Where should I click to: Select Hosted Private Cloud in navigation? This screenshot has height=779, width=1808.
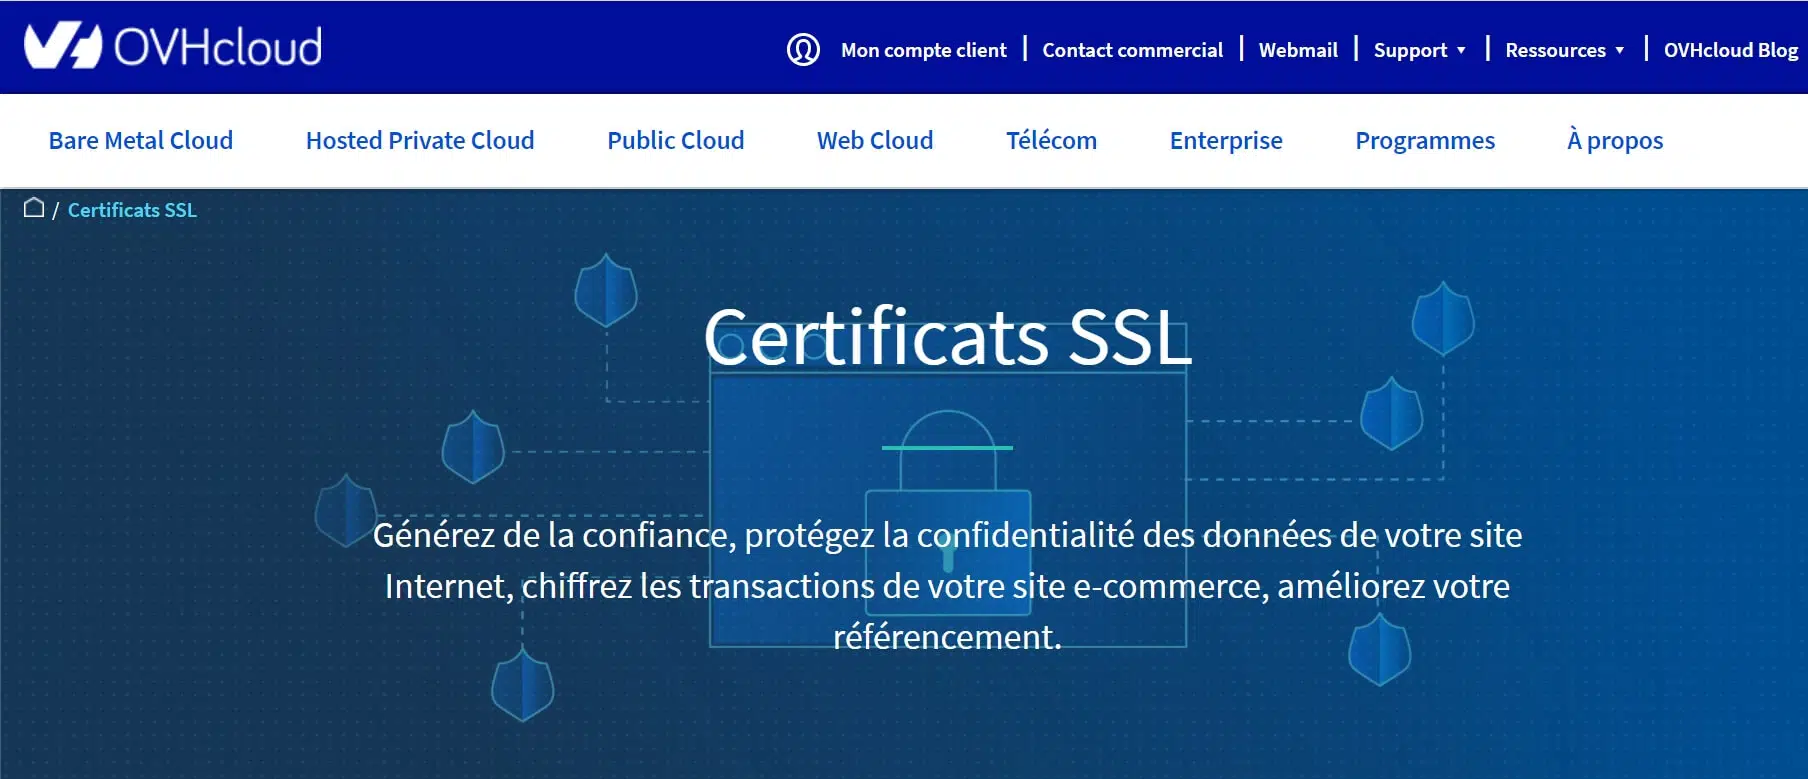click(x=420, y=141)
